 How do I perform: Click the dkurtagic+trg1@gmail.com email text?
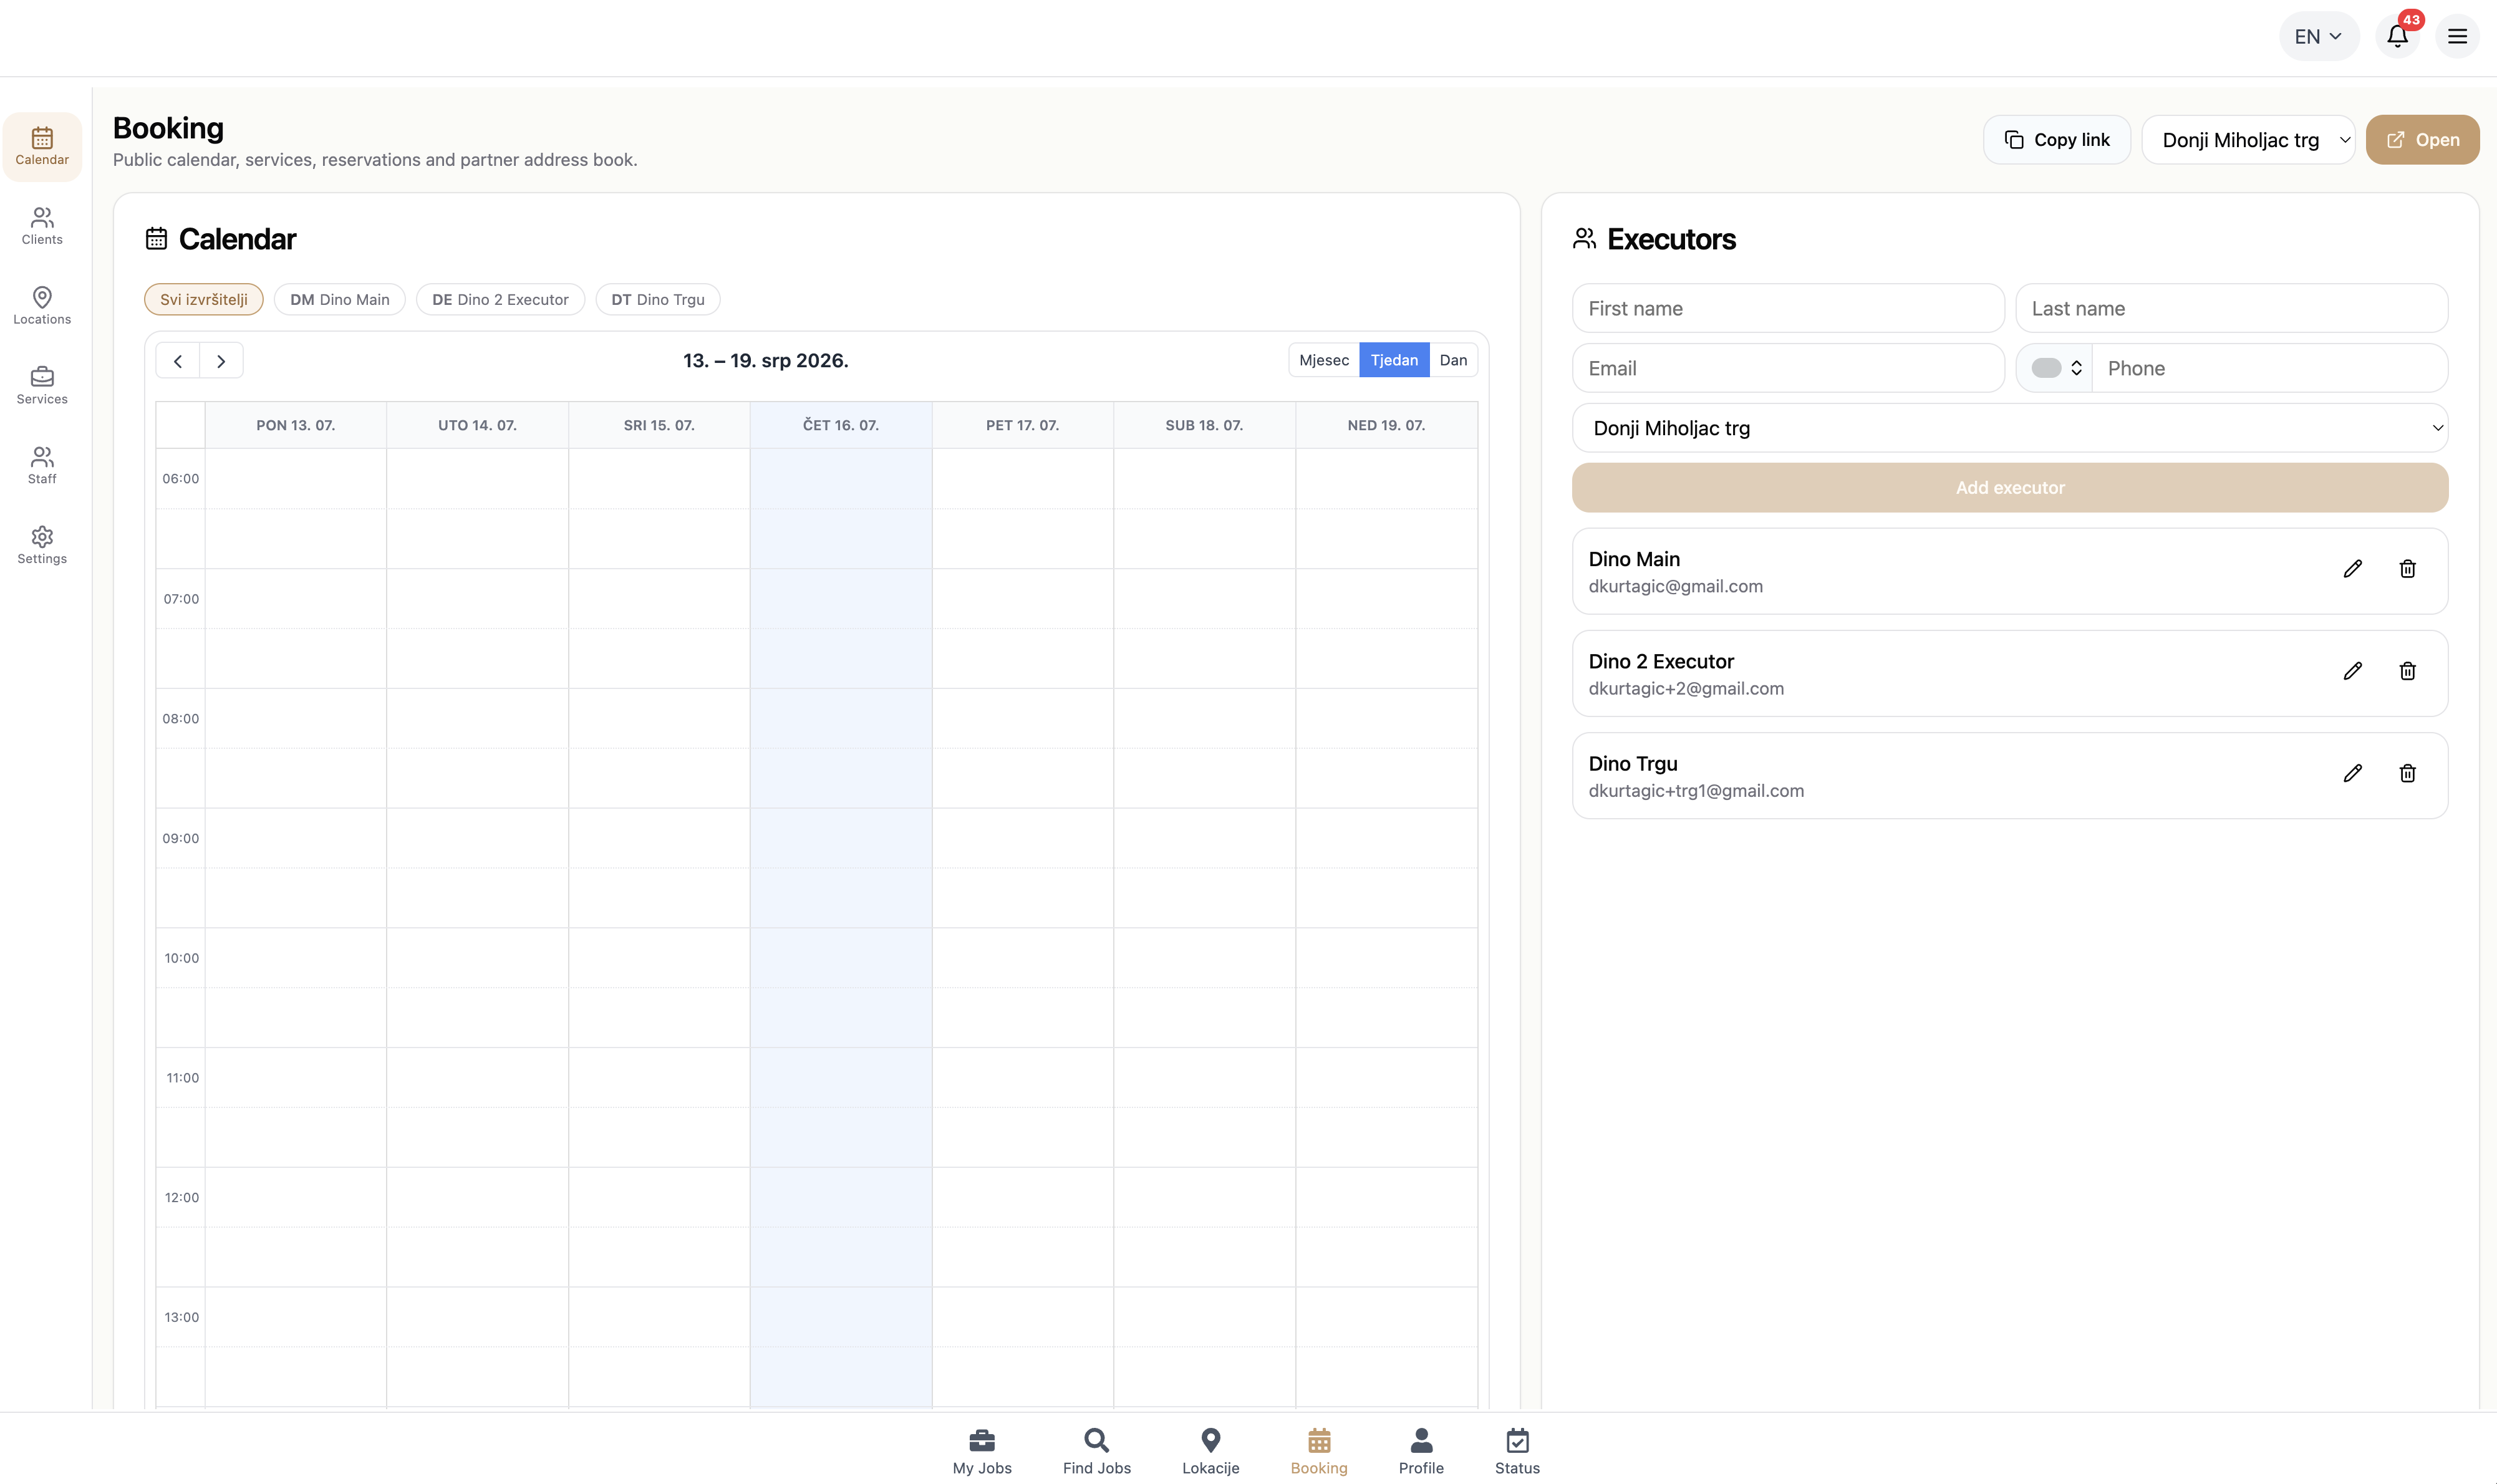point(1696,791)
